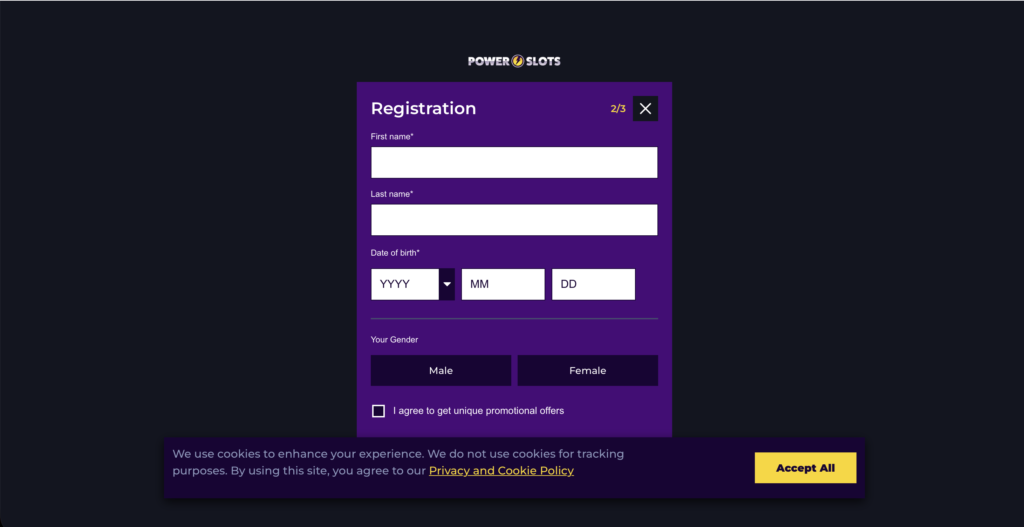
Task: Close the Registration dialog with the X
Action: click(645, 109)
